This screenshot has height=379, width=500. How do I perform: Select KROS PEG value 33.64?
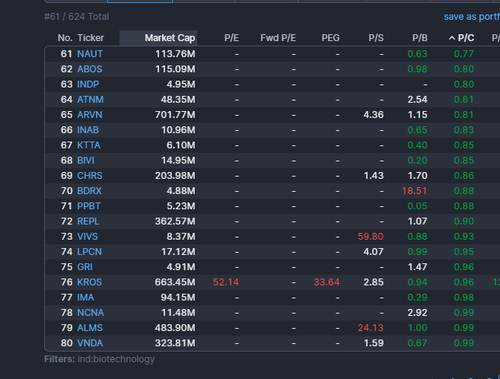326,282
